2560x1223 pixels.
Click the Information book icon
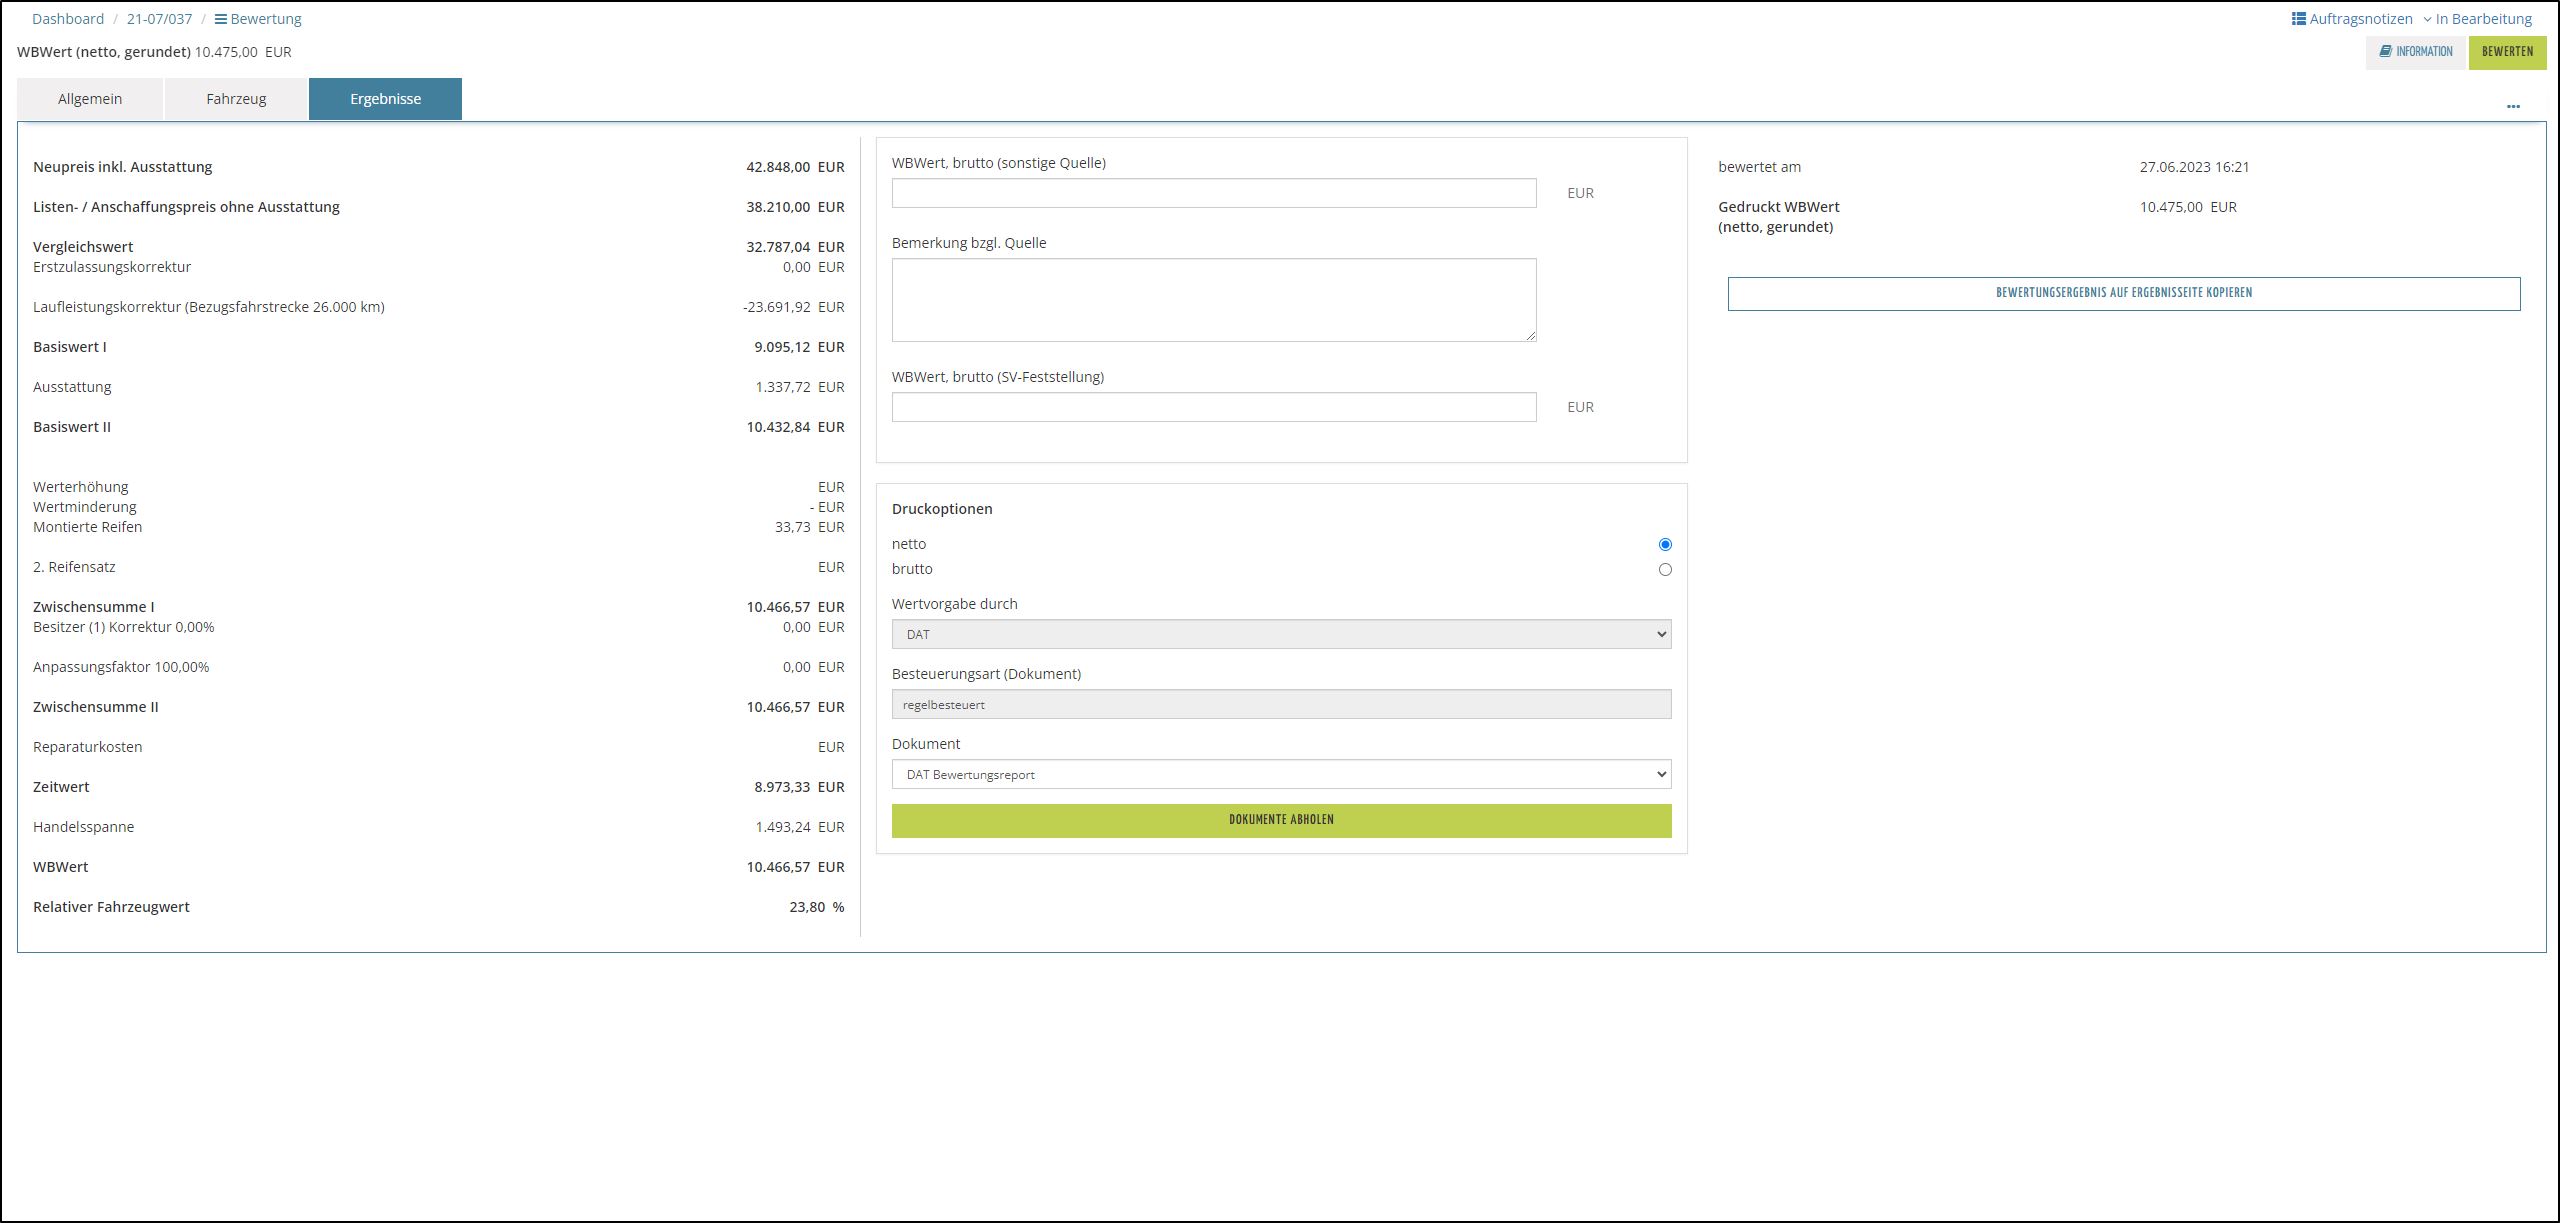(2385, 52)
